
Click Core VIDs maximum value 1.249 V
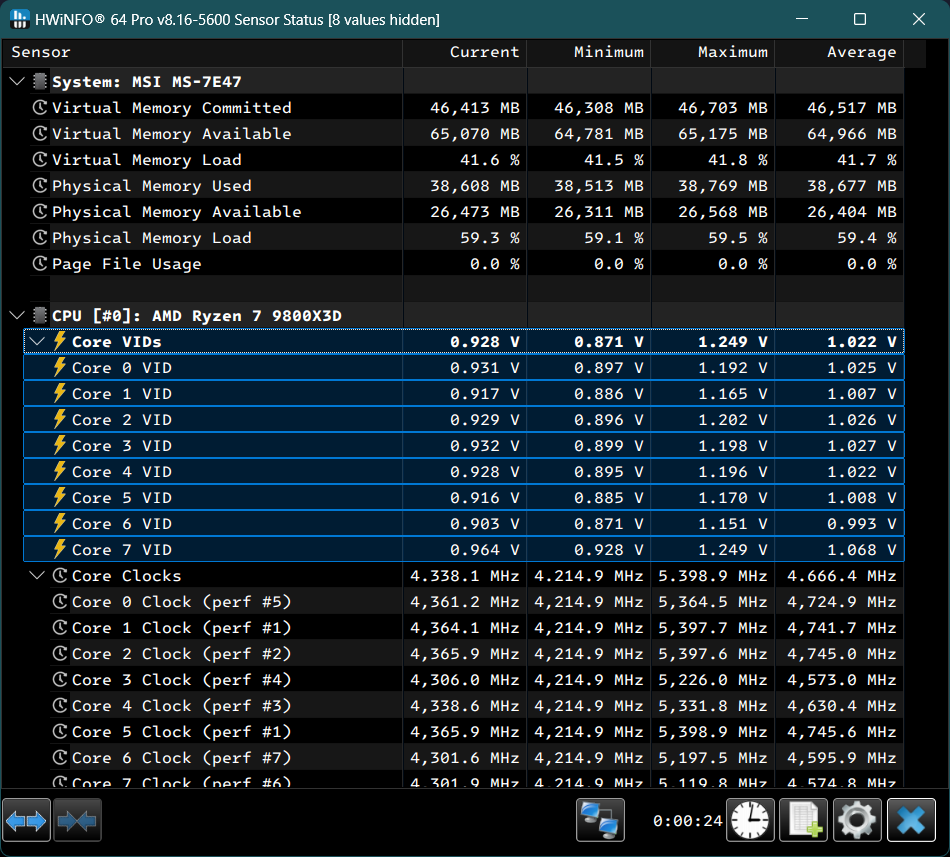[732, 342]
